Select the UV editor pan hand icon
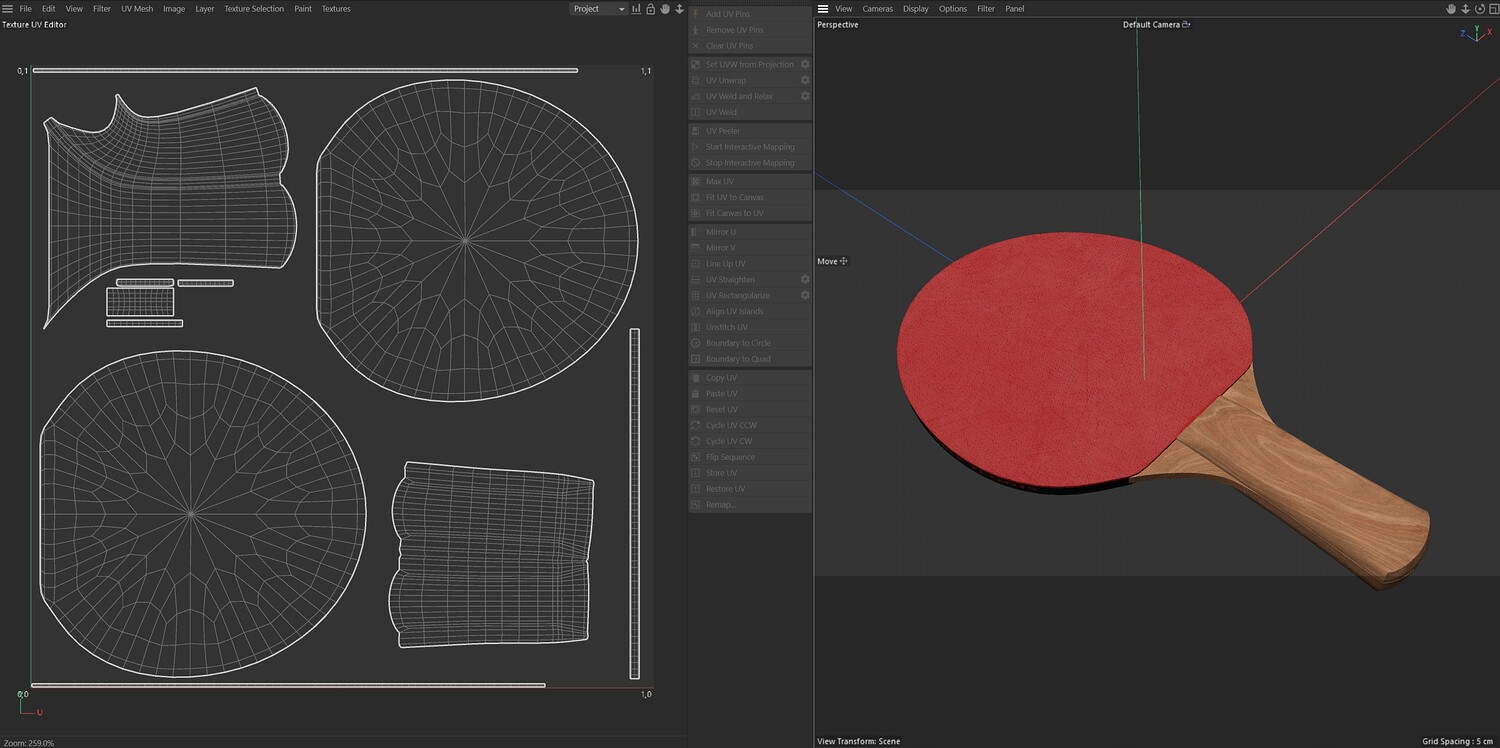Screen dimensions: 1500x748 point(664,9)
